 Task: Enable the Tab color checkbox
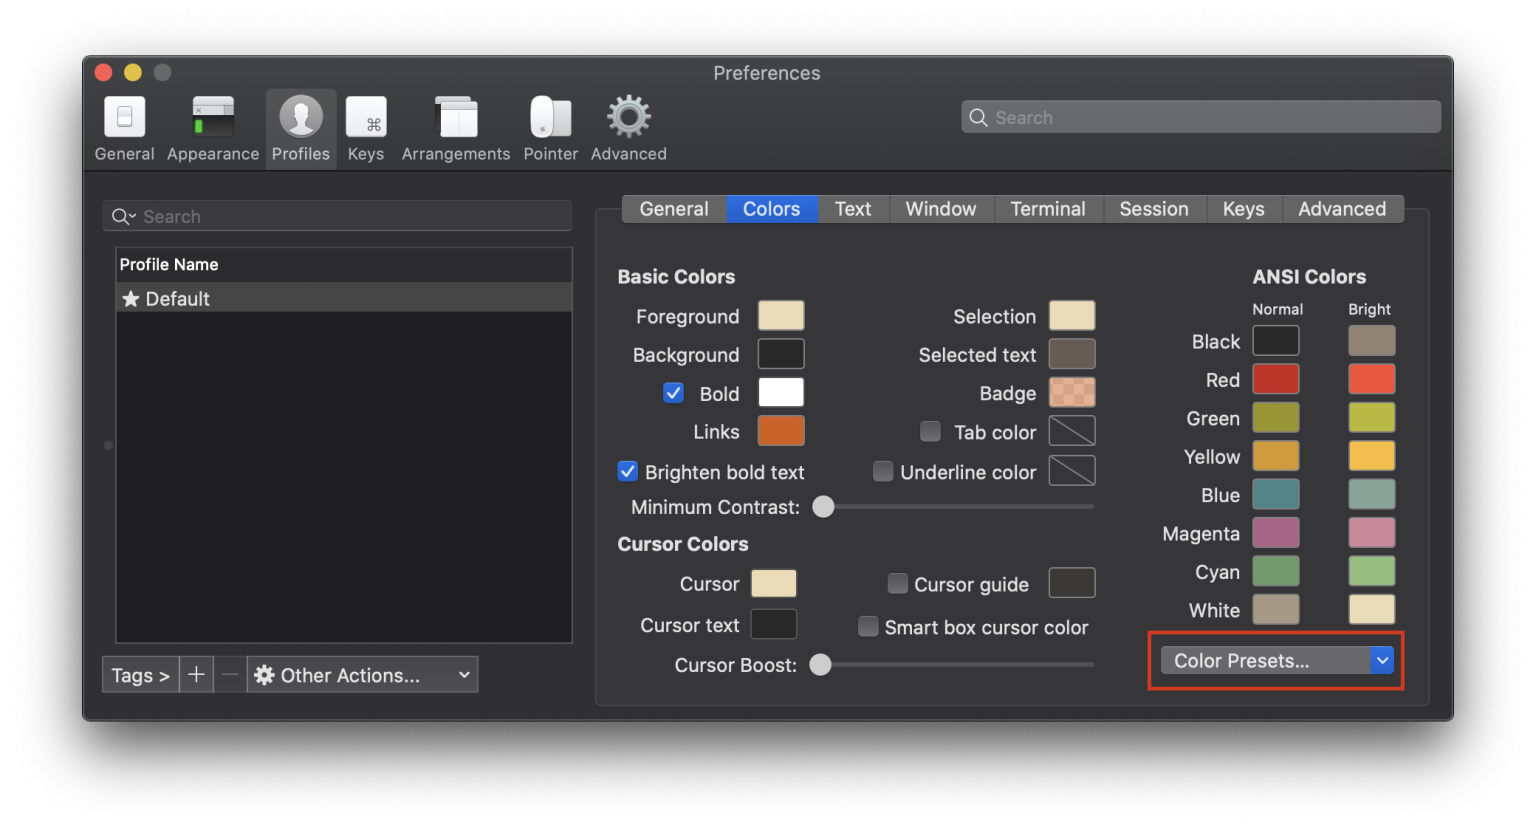930,432
